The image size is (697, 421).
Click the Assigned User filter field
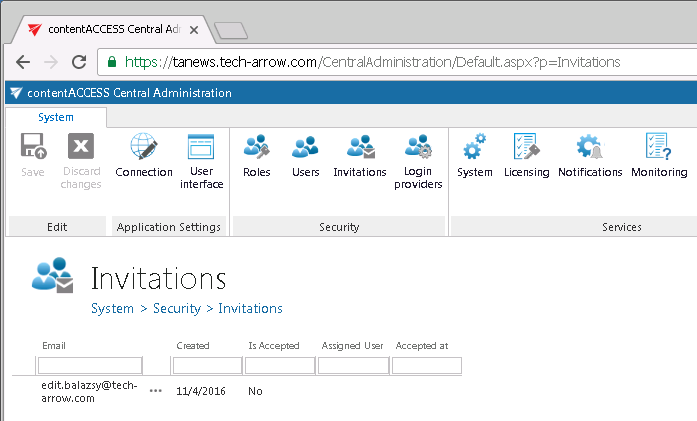pos(353,365)
